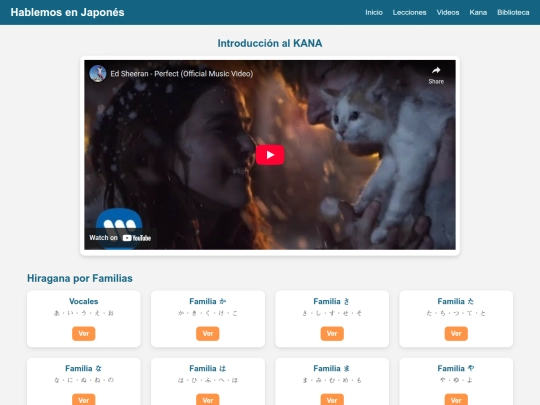540x405 pixels.
Task: Click Ver button on Familia な card
Action: click(x=84, y=400)
